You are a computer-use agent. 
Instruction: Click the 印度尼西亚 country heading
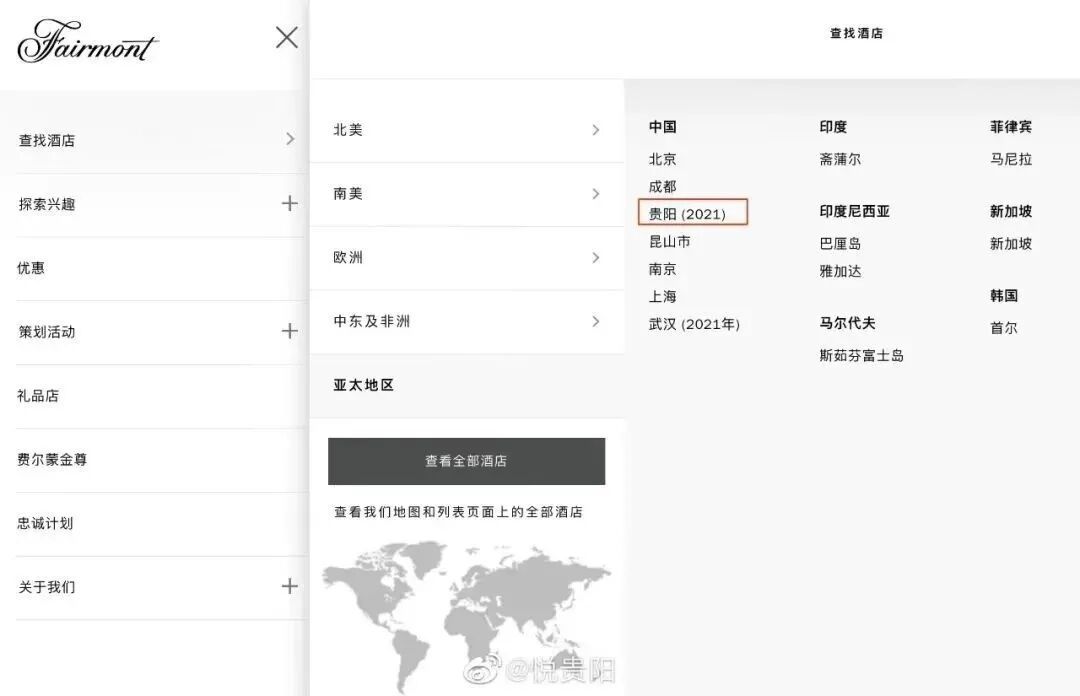[x=855, y=212]
